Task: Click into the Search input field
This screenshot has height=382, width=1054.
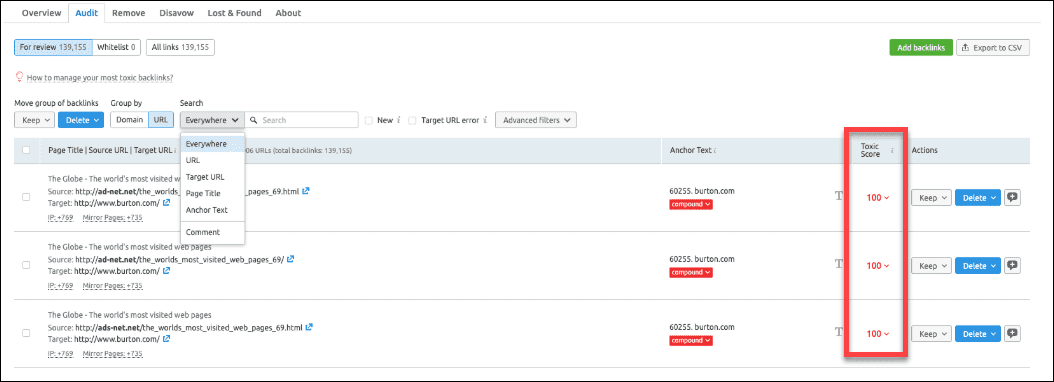Action: click(x=301, y=120)
